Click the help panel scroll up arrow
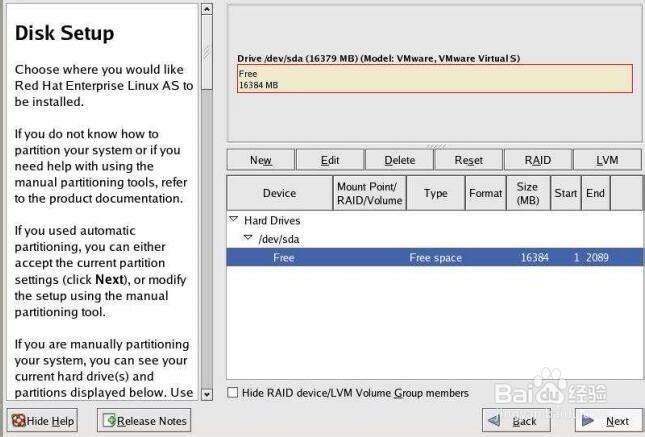The width and height of the screenshot is (645, 437). (x=207, y=9)
